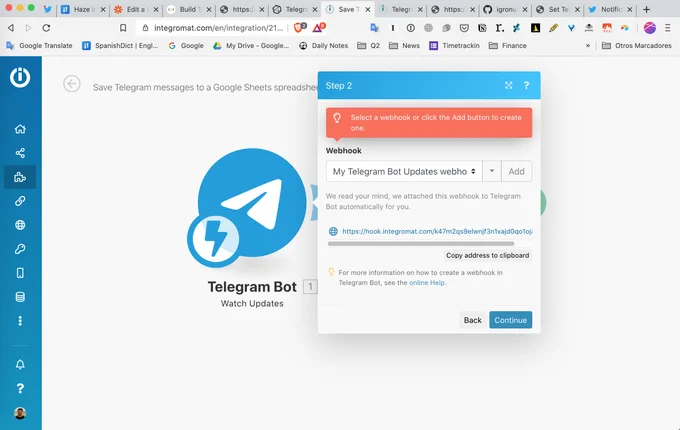Switch to the Edit a browser tab
680x430 pixels.
tap(135, 9)
